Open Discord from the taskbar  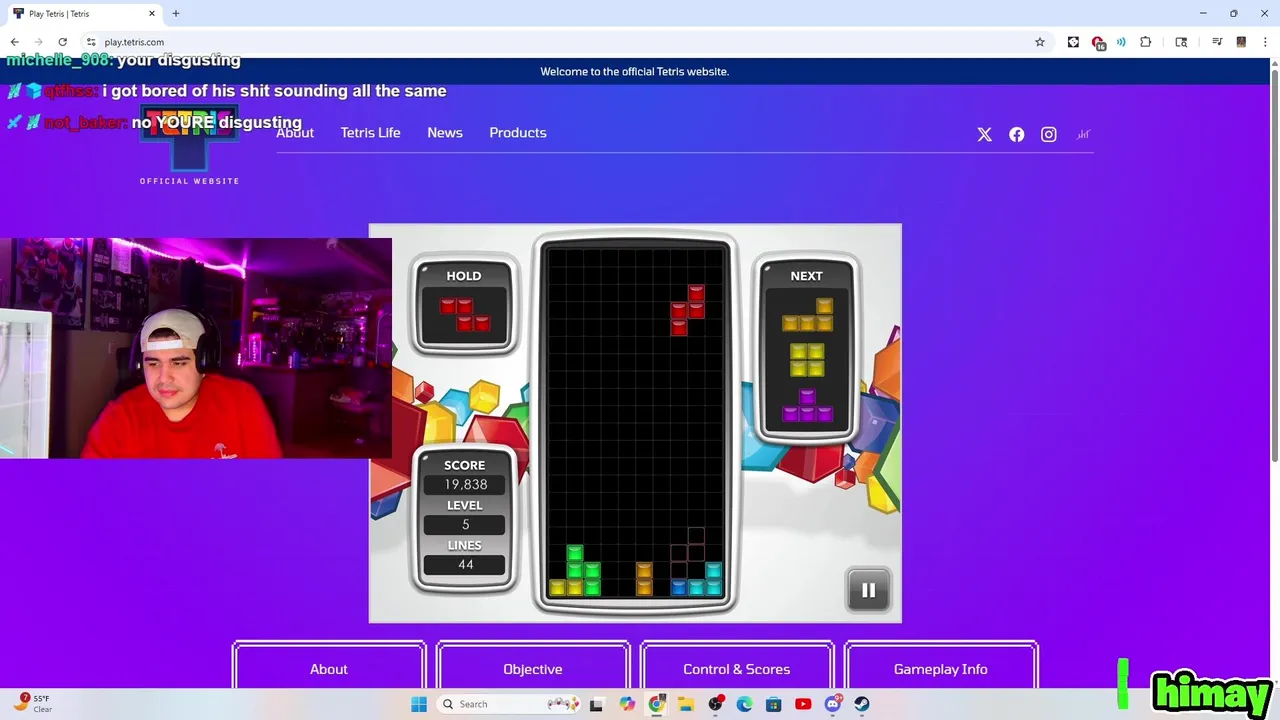coord(833,704)
